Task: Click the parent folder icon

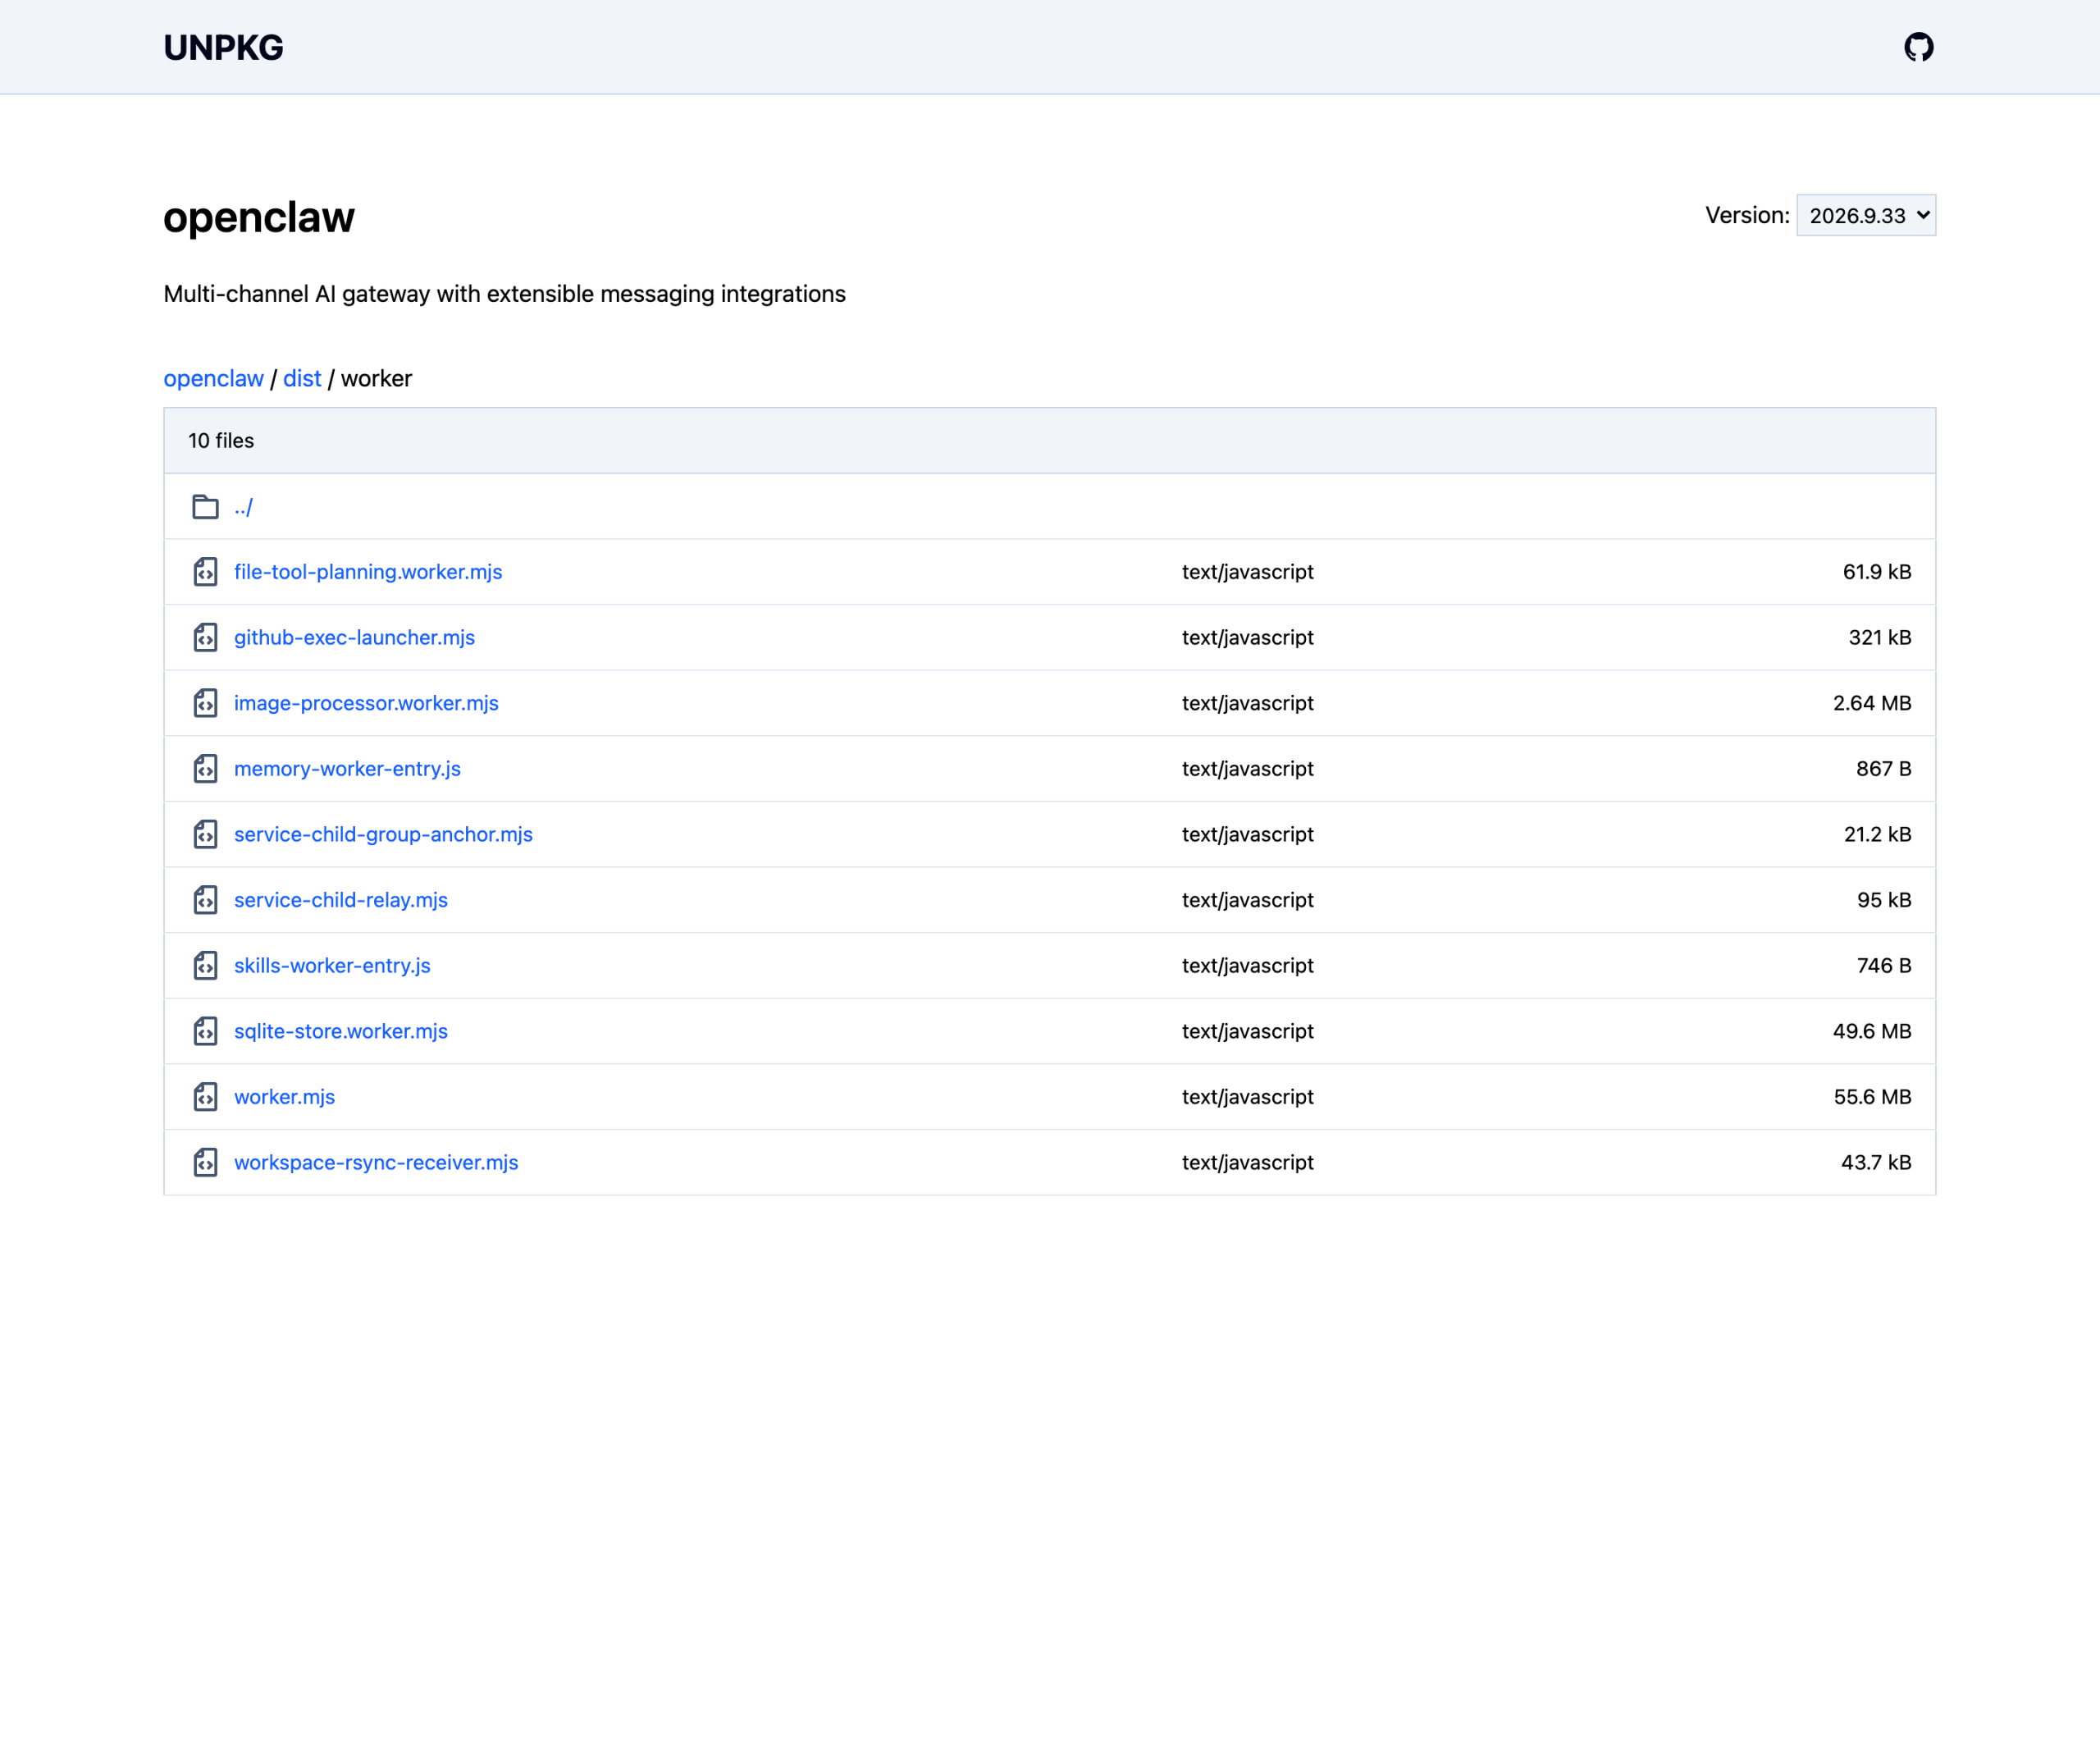Action: [x=205, y=507]
